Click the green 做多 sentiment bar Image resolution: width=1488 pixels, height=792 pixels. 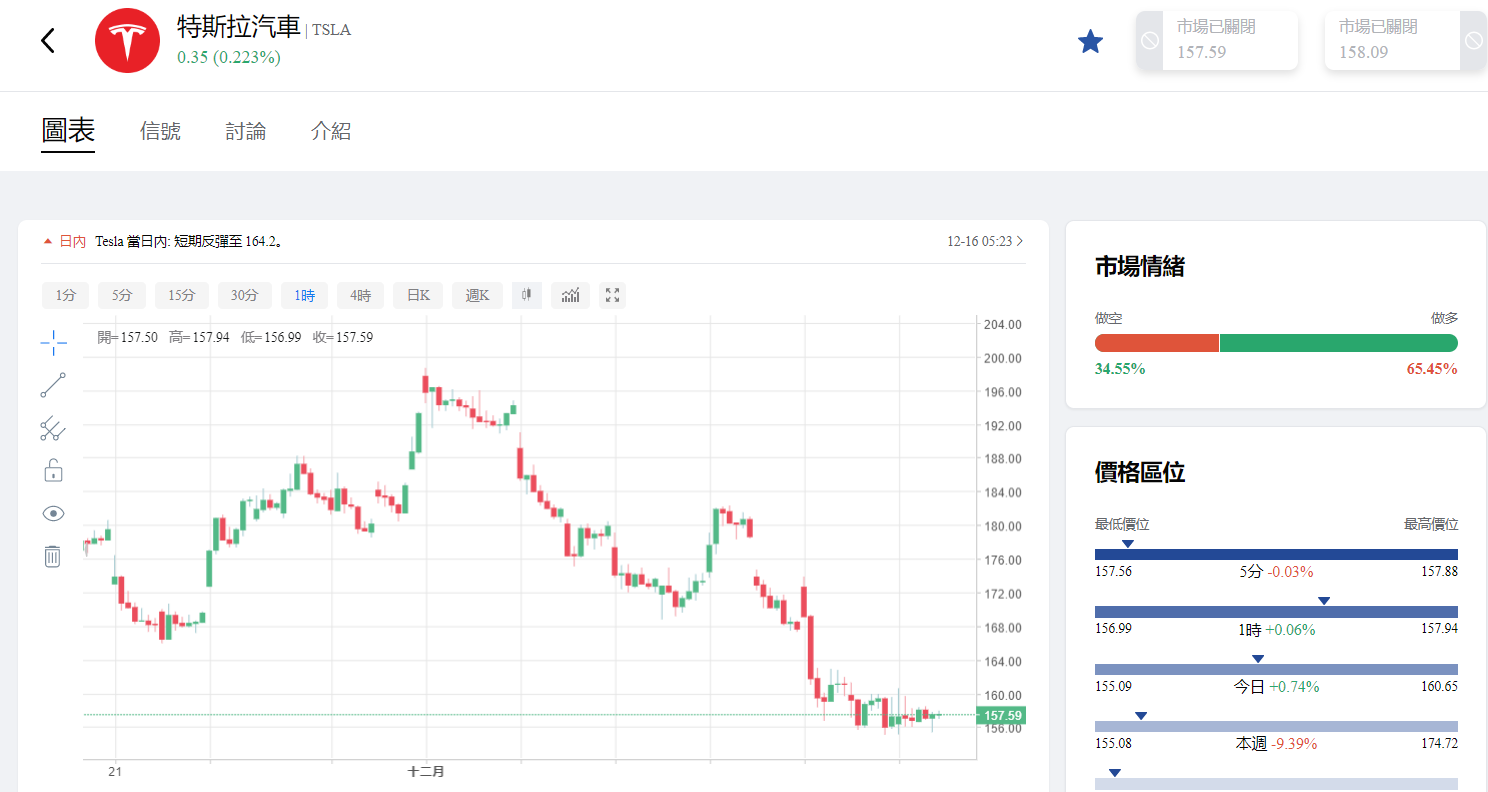pos(1338,343)
